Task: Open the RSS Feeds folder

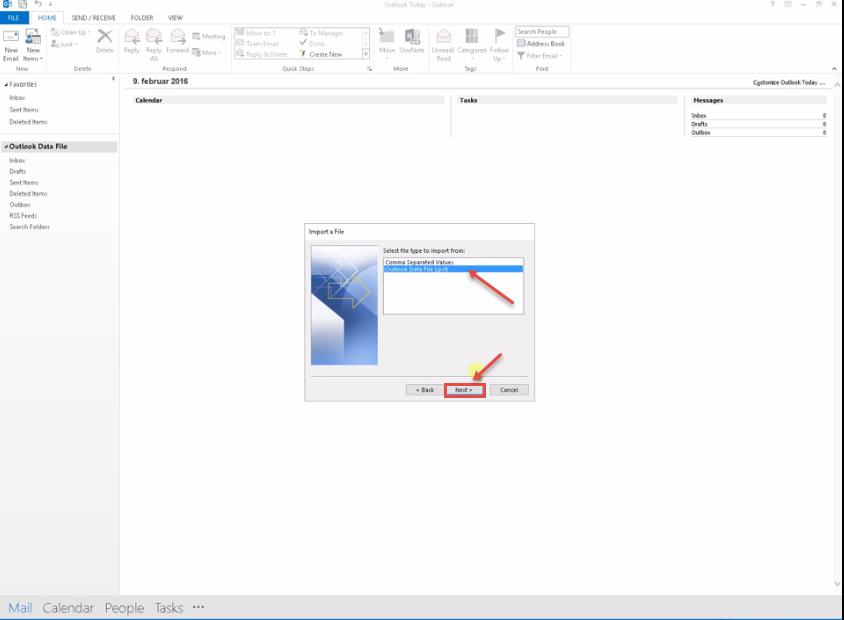Action: (23, 216)
